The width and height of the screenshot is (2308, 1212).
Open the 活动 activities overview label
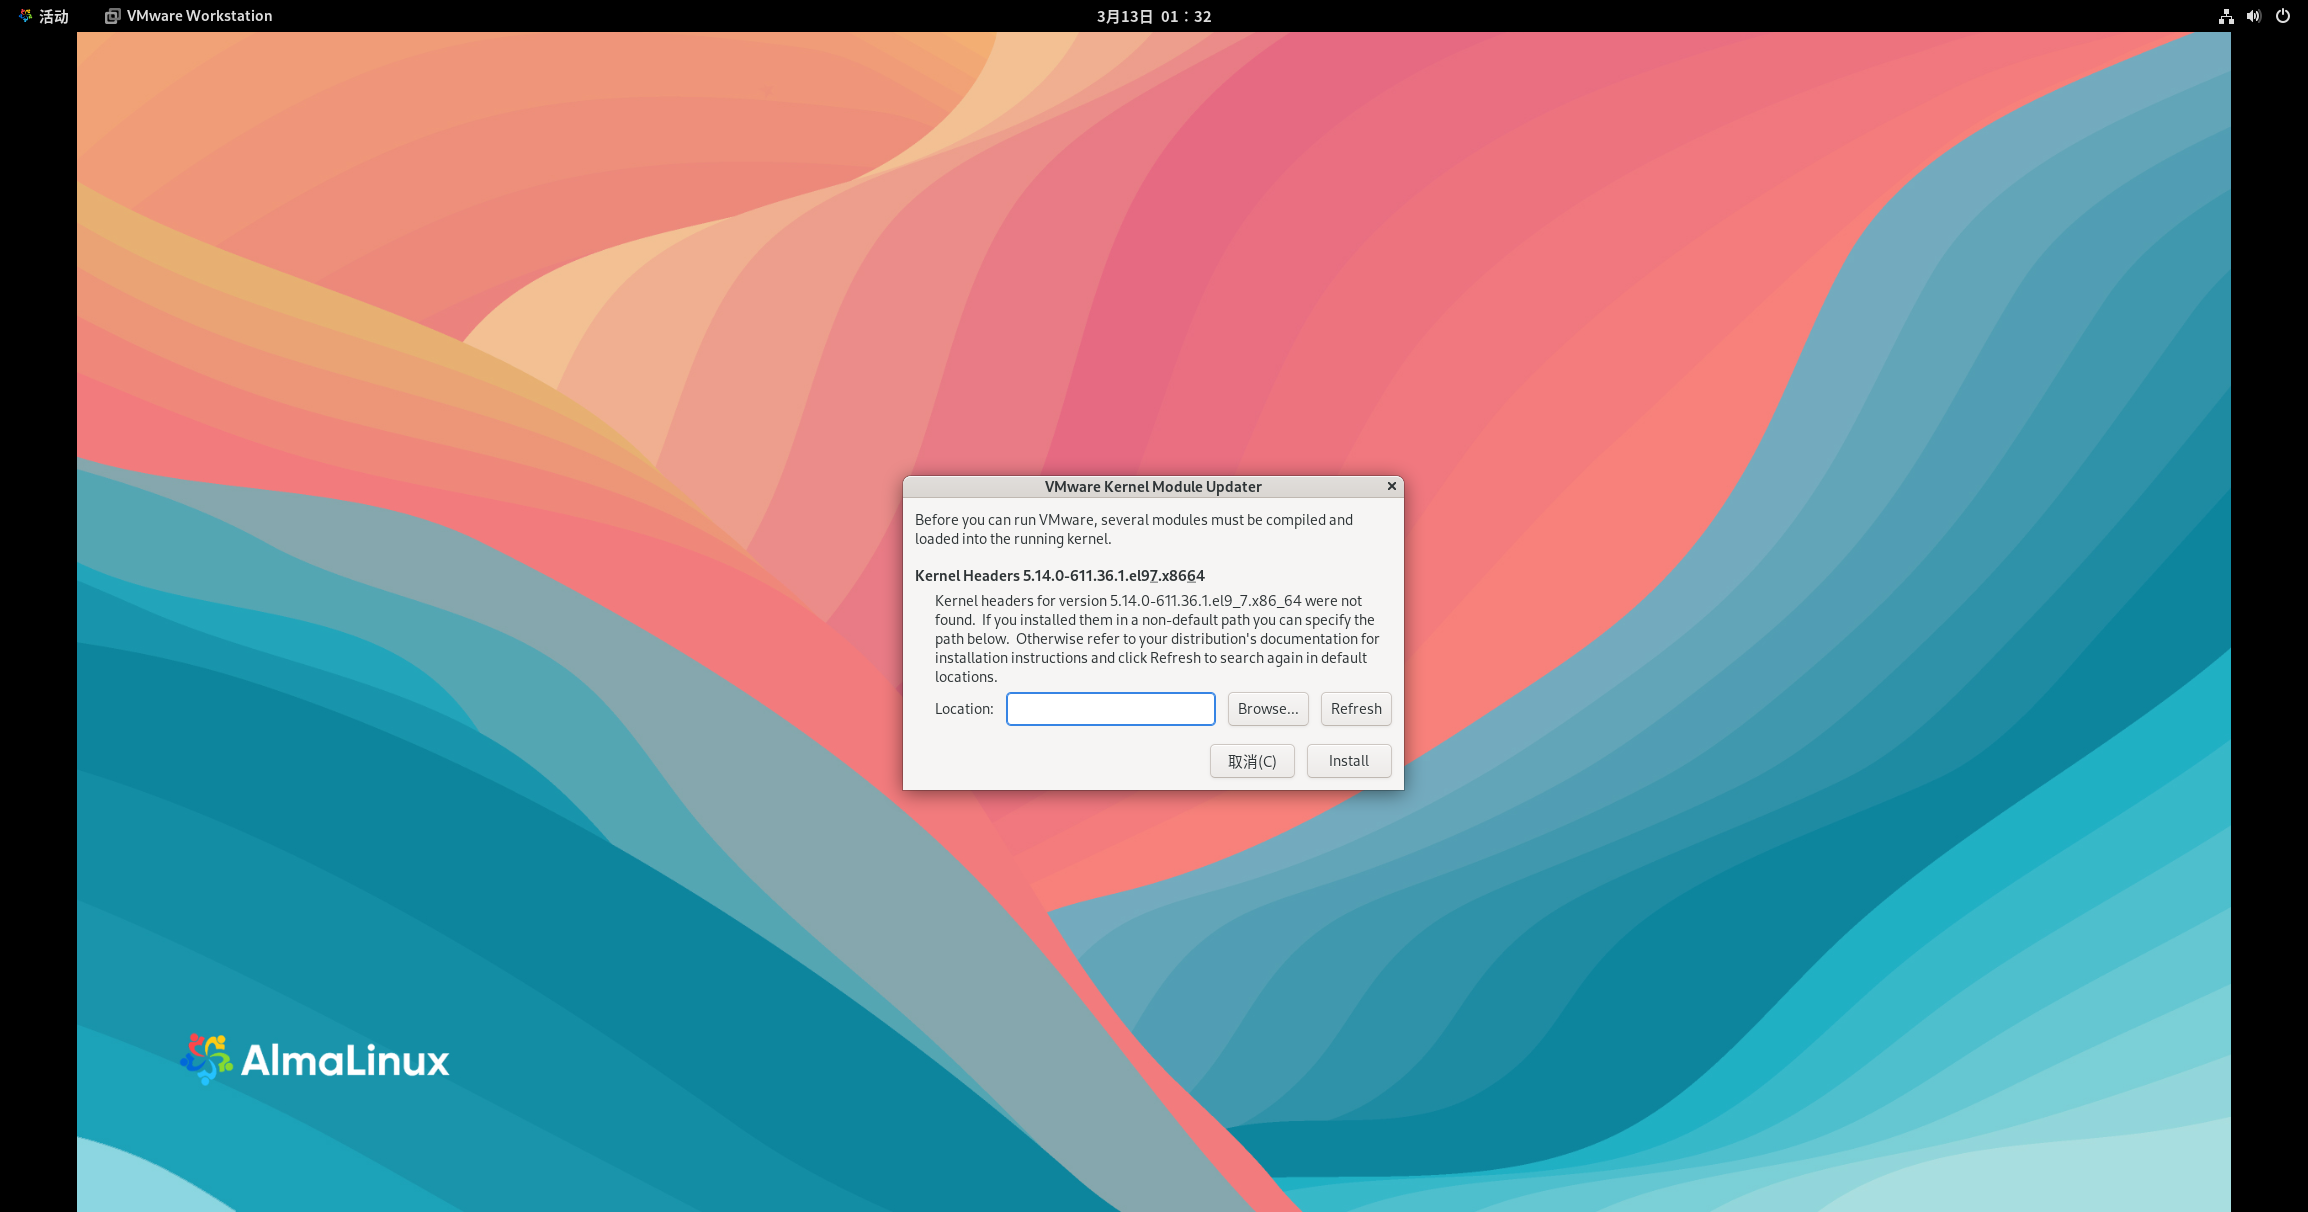click(54, 16)
